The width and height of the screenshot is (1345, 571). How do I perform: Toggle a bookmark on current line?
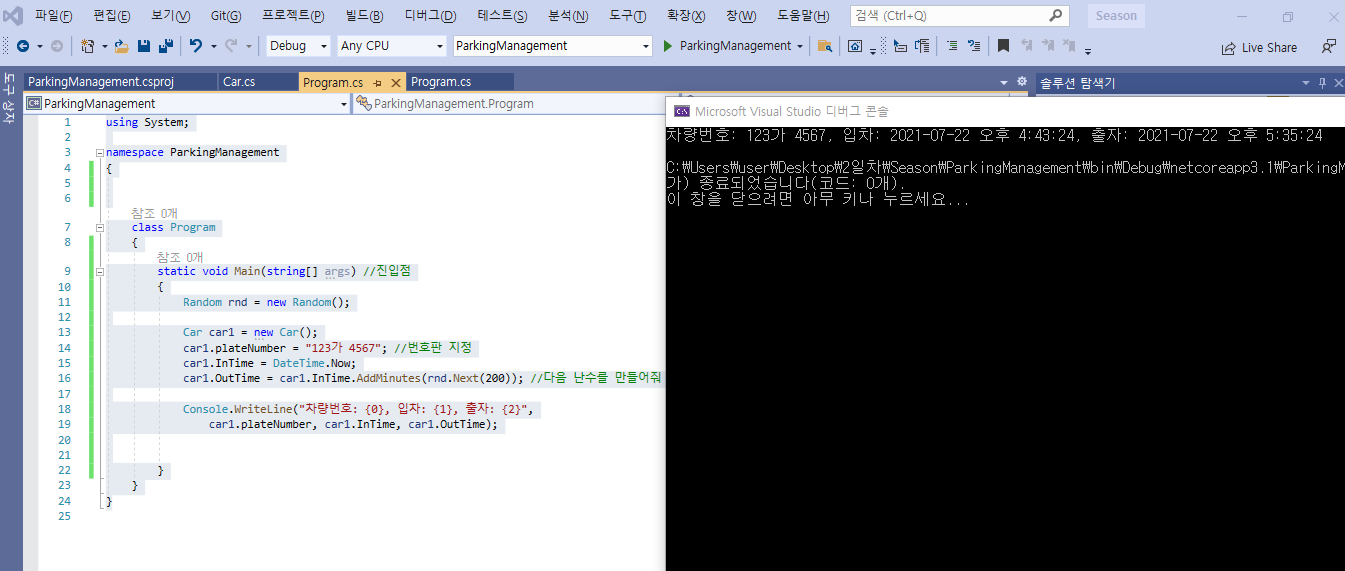(1003, 46)
